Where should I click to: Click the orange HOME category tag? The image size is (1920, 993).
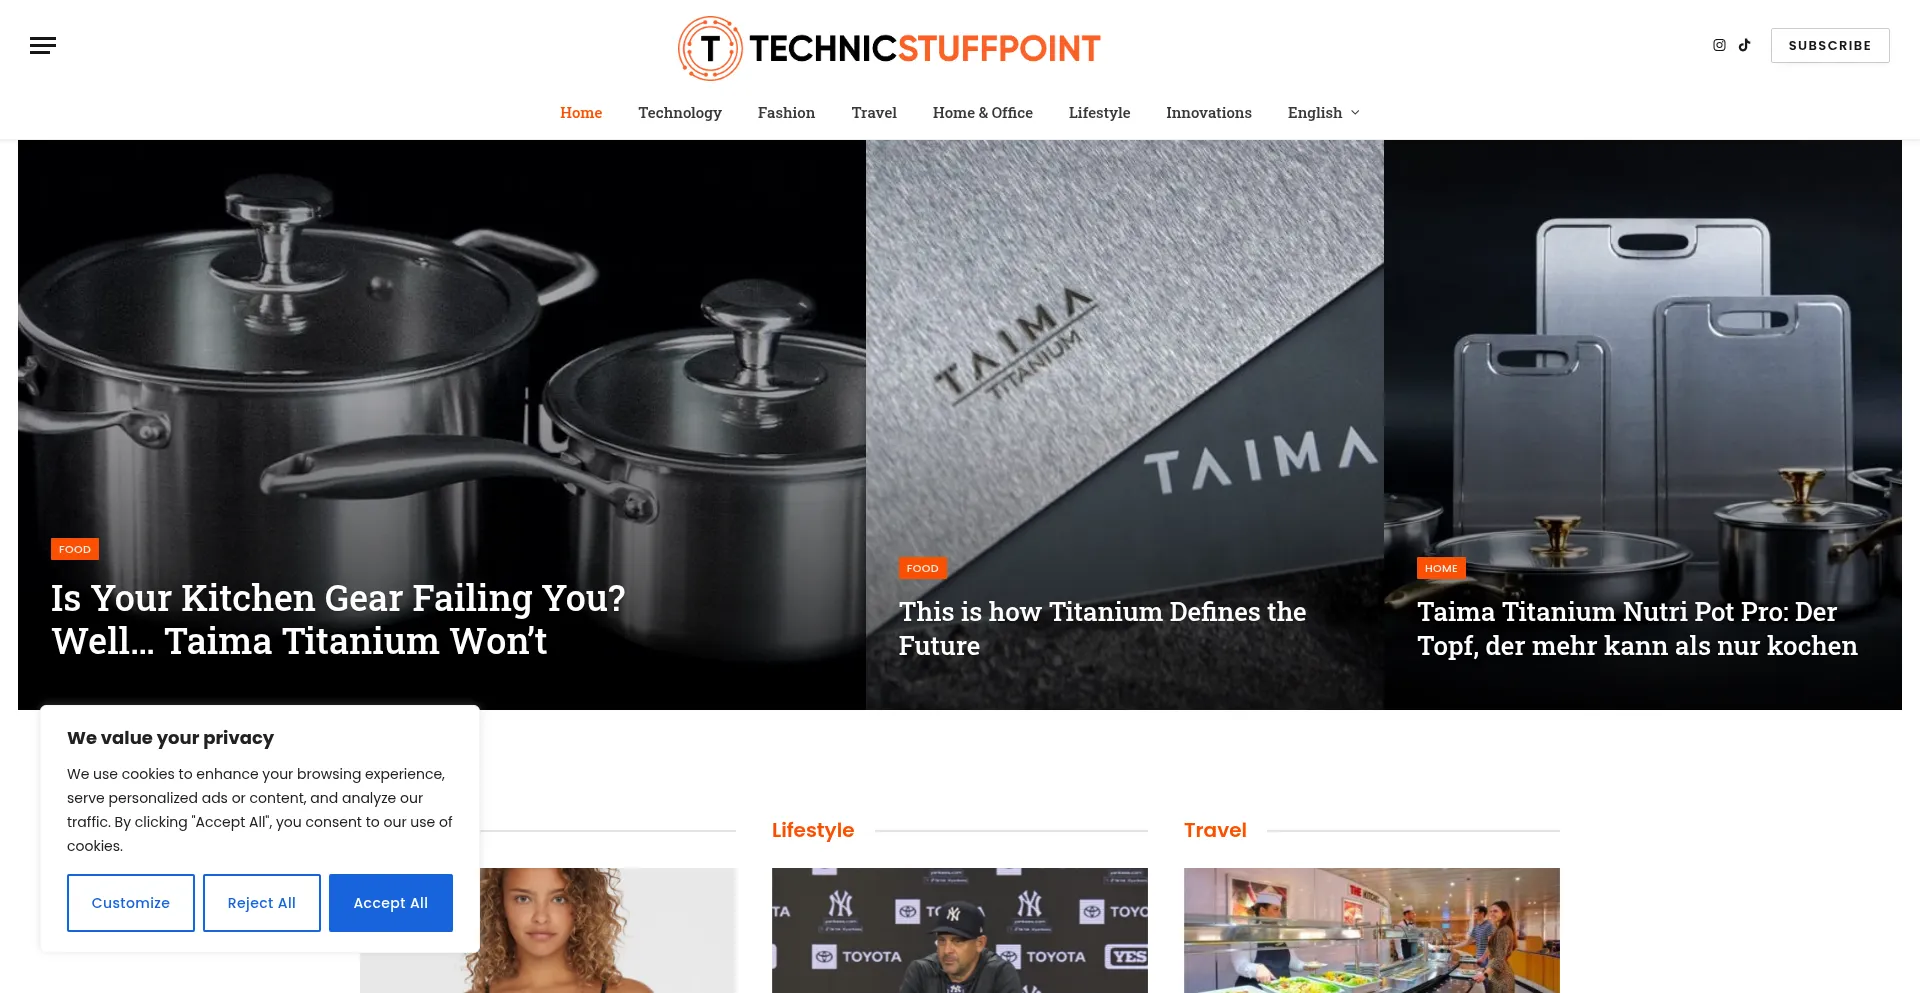pos(1441,568)
